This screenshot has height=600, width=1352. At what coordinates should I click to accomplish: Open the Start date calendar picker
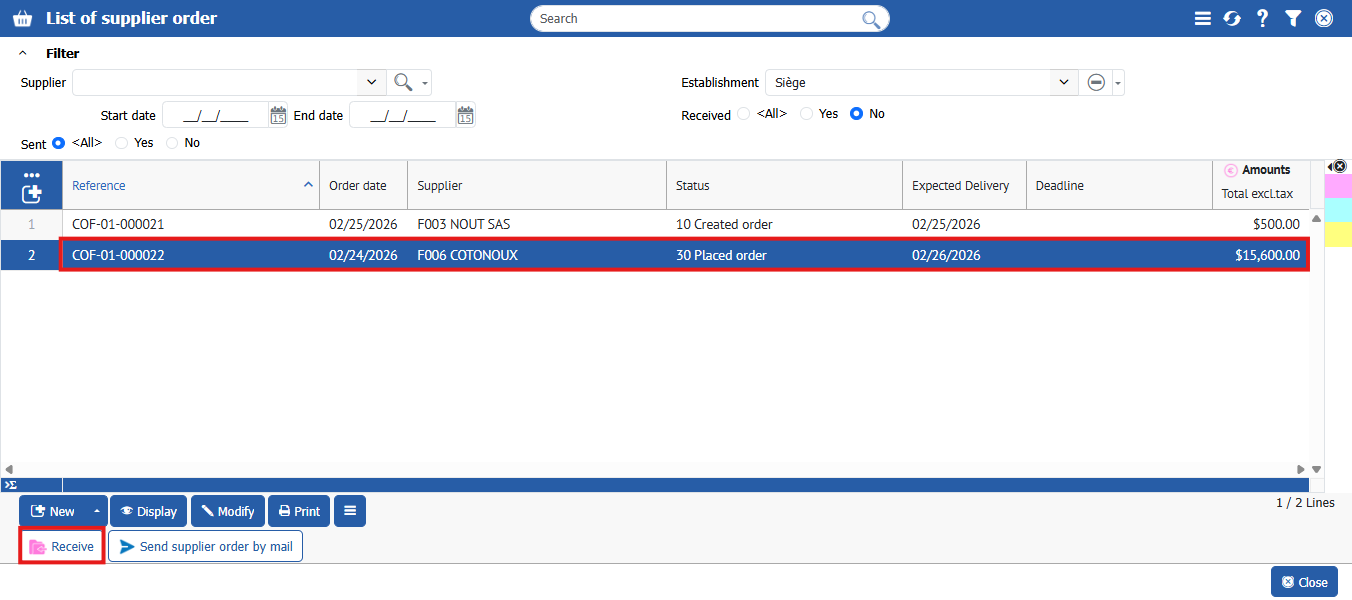click(x=278, y=115)
